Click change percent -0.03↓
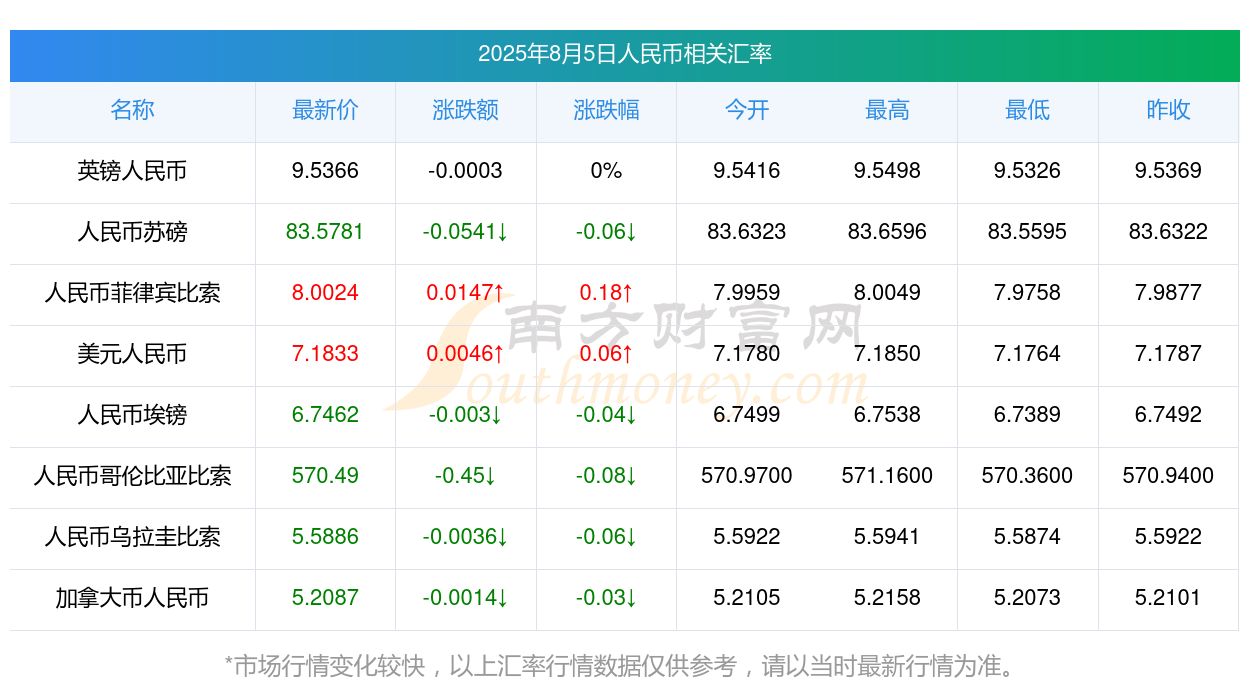Viewport: 1250px width, 698px height. (x=606, y=598)
